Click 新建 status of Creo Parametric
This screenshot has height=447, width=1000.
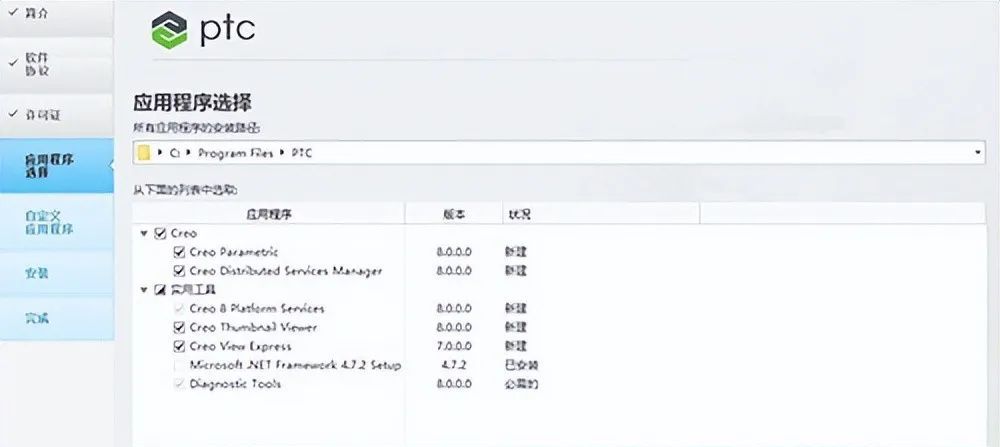pos(516,252)
